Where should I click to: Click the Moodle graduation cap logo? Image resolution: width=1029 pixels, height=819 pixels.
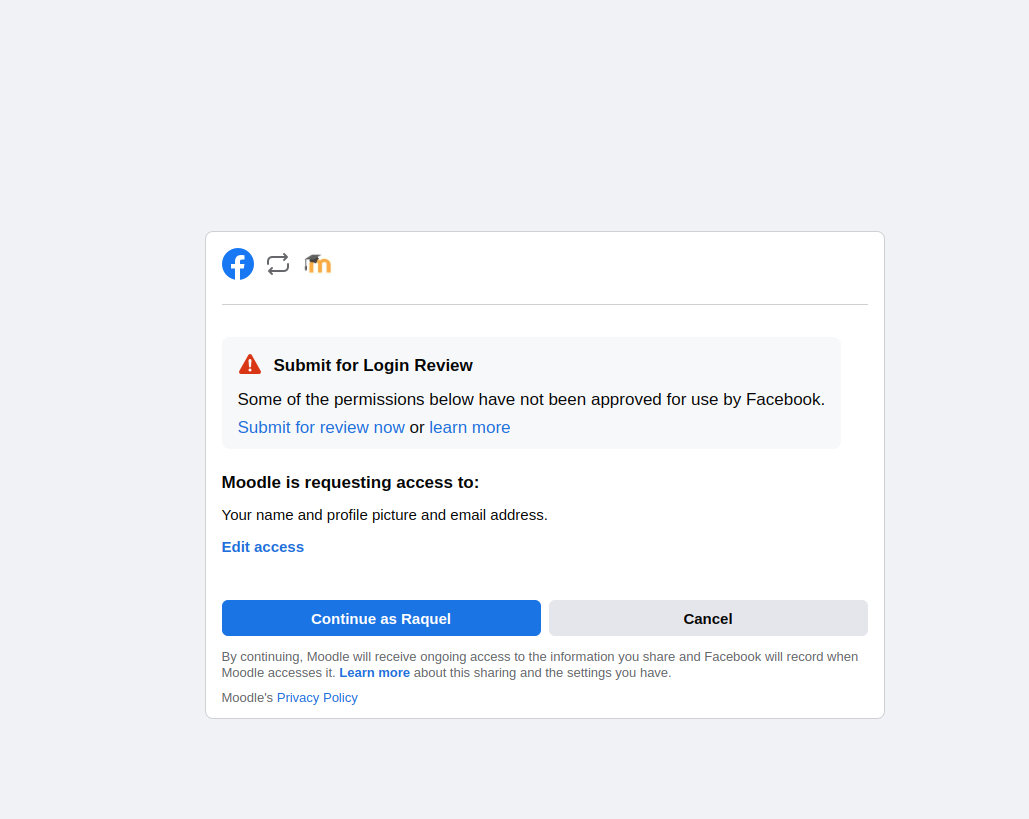pyautogui.click(x=318, y=264)
